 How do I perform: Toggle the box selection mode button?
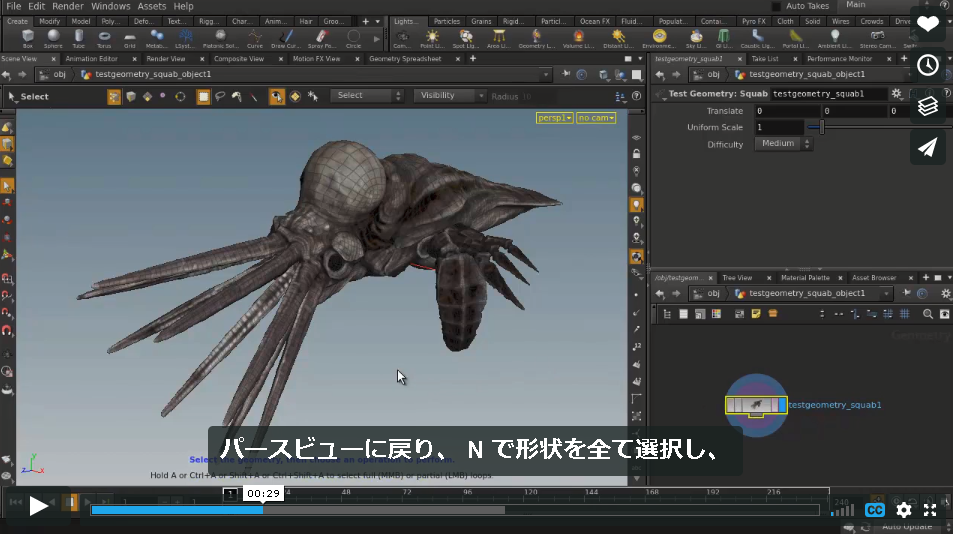203,97
